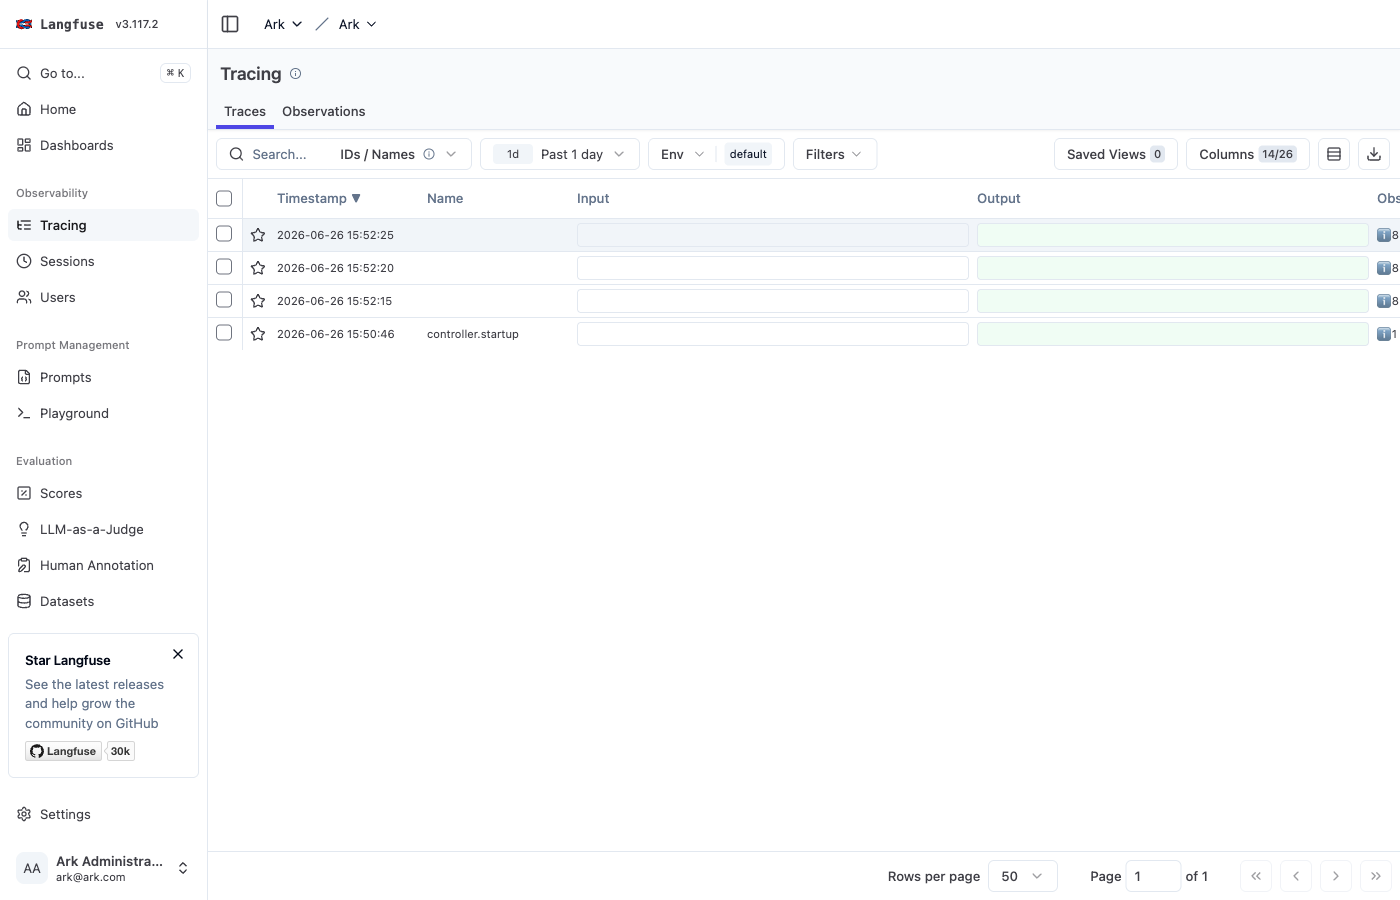
Task: Open the Ark organization dropdown
Action: click(x=283, y=24)
